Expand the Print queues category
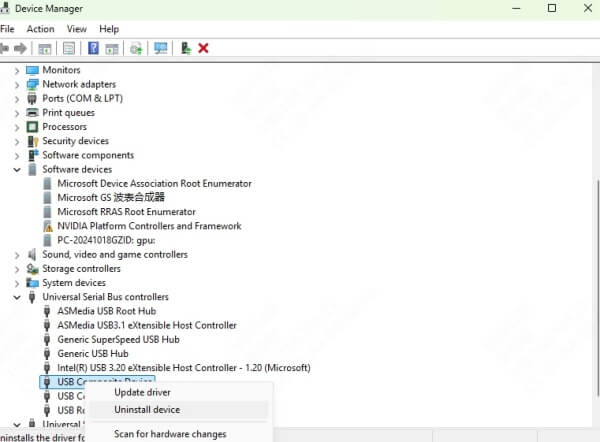This screenshot has width=600, height=442. pos(17,113)
